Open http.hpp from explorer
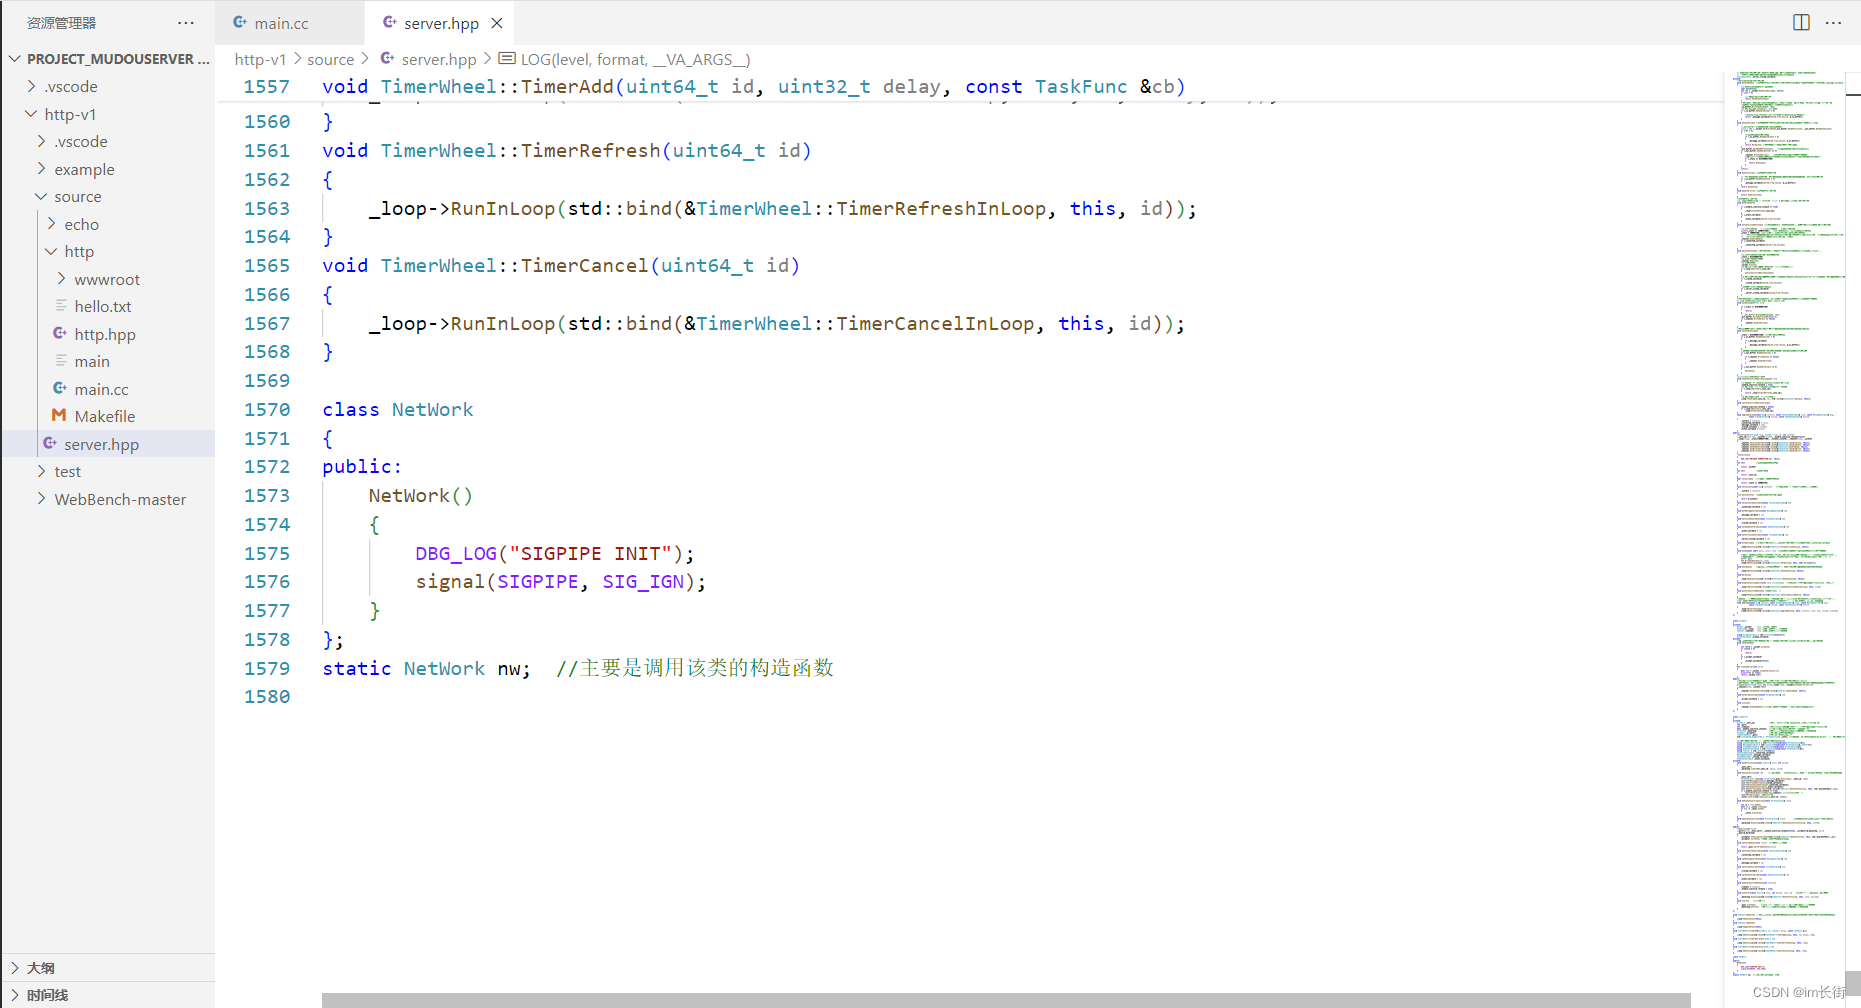 click(x=105, y=334)
